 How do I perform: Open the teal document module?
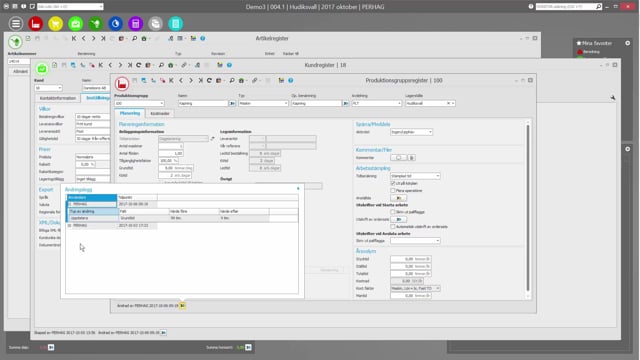(176, 23)
